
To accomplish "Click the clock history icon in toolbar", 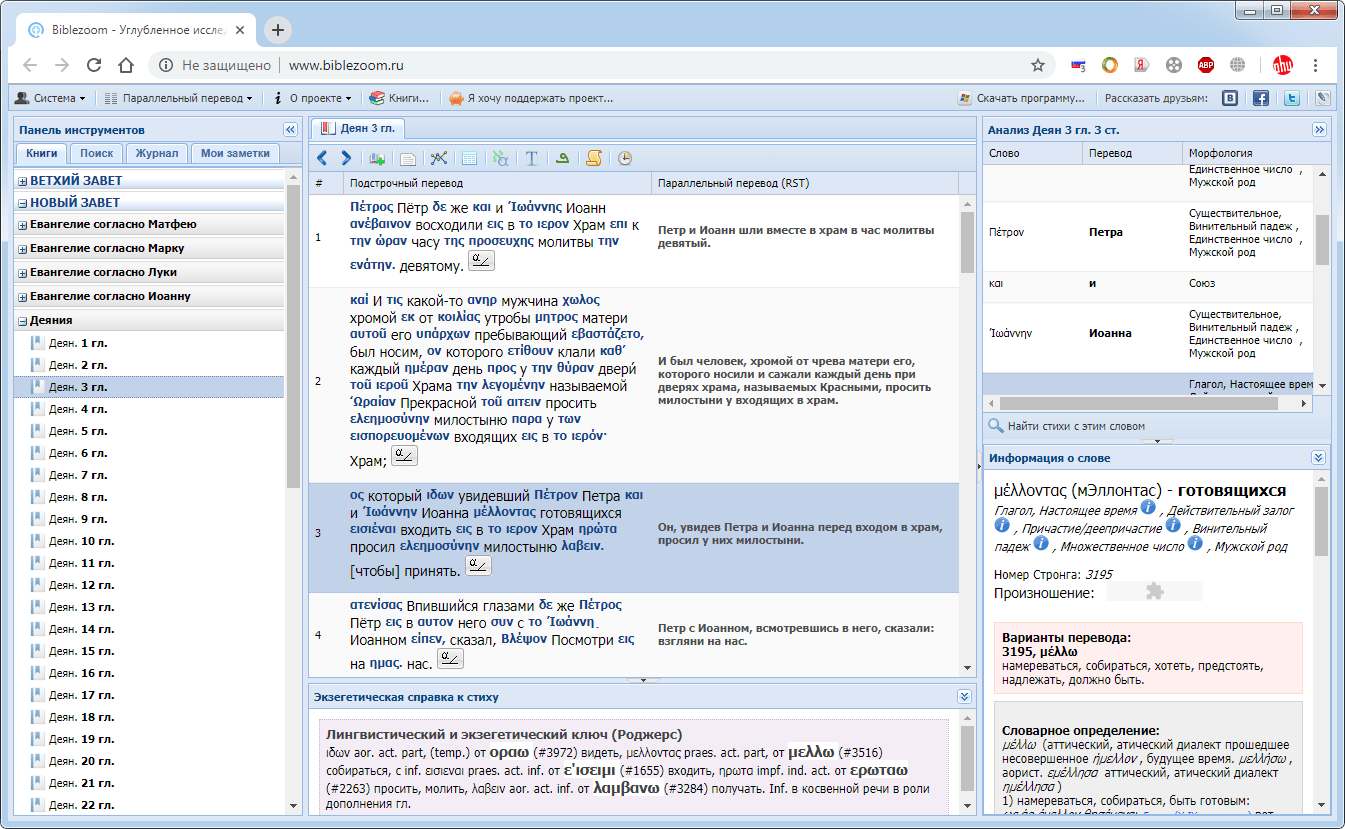I will coord(625,158).
